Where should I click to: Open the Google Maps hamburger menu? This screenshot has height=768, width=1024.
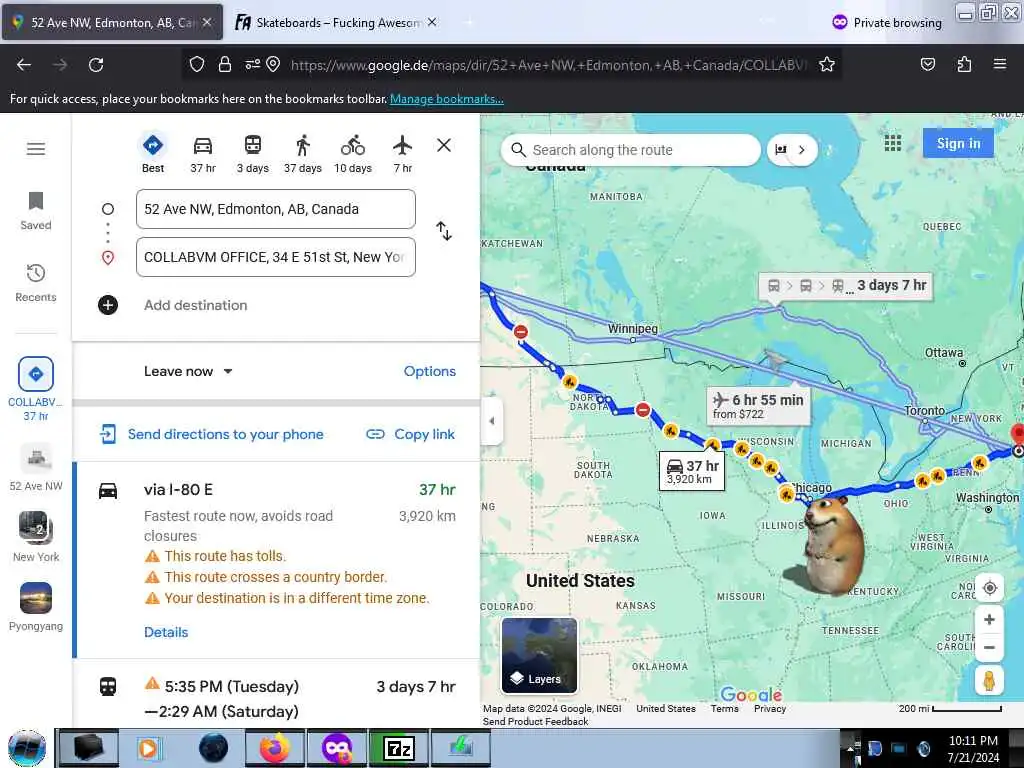click(x=36, y=149)
